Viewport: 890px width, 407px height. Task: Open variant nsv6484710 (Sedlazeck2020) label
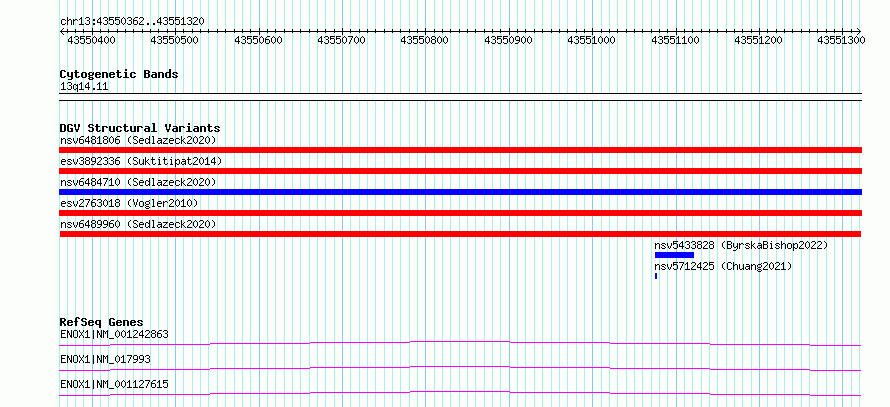(138, 182)
